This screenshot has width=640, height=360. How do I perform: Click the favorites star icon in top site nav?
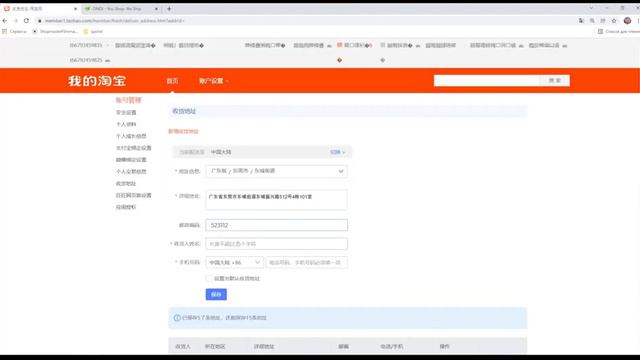382,45
